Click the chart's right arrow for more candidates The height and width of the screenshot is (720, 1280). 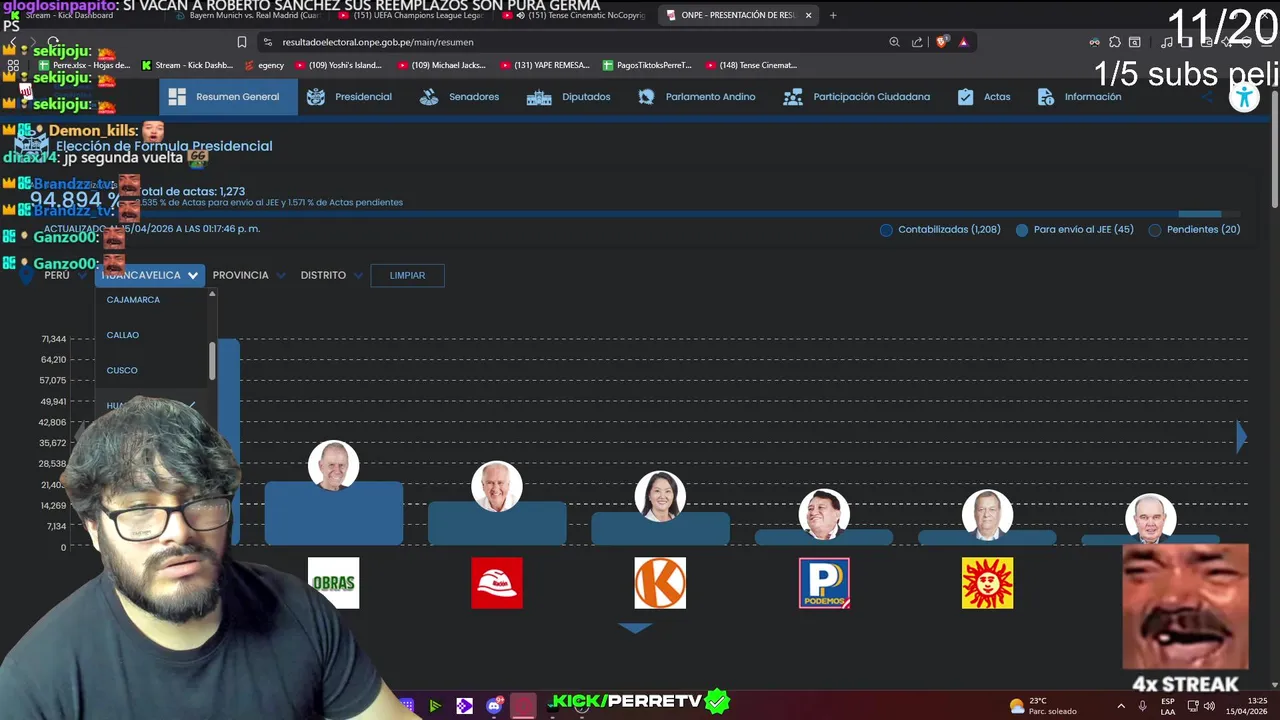pyautogui.click(x=1242, y=437)
